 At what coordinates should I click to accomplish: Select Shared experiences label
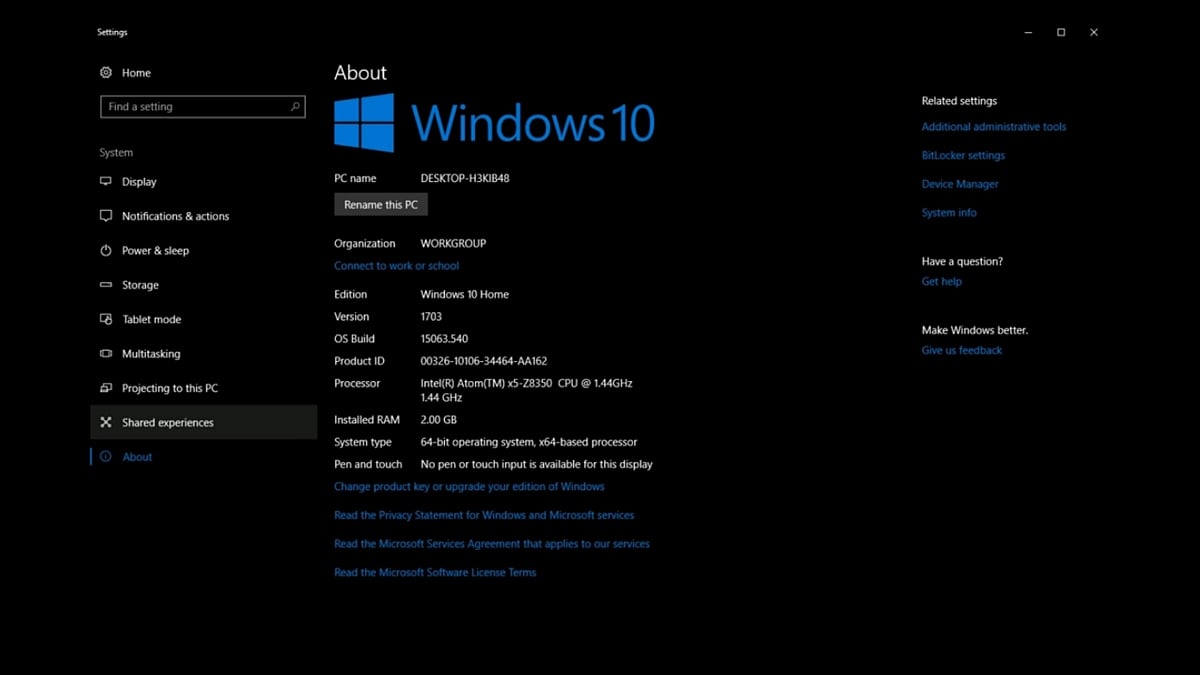click(x=168, y=422)
